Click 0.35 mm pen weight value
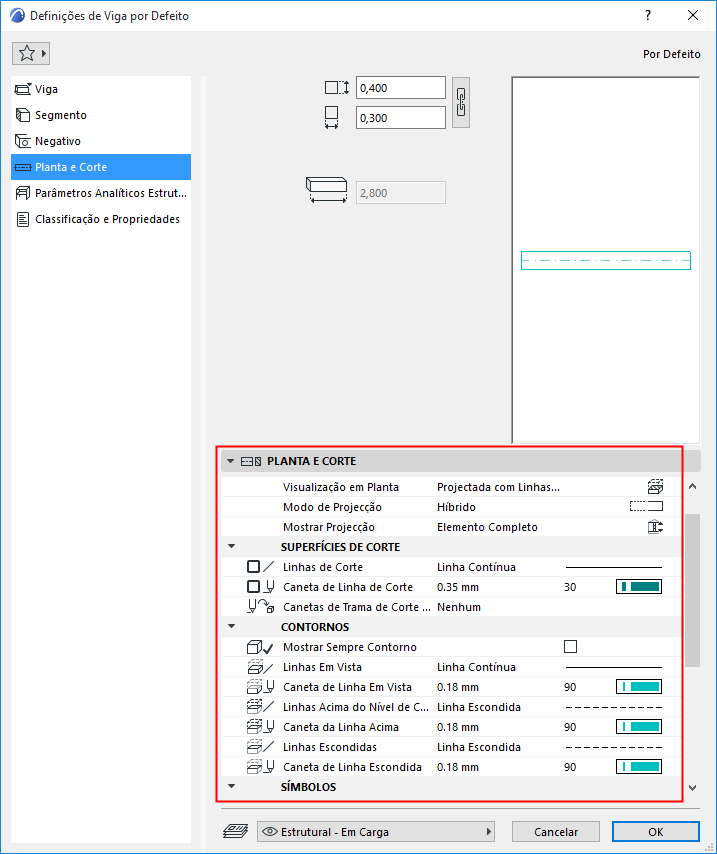717x854 pixels. click(x=458, y=587)
